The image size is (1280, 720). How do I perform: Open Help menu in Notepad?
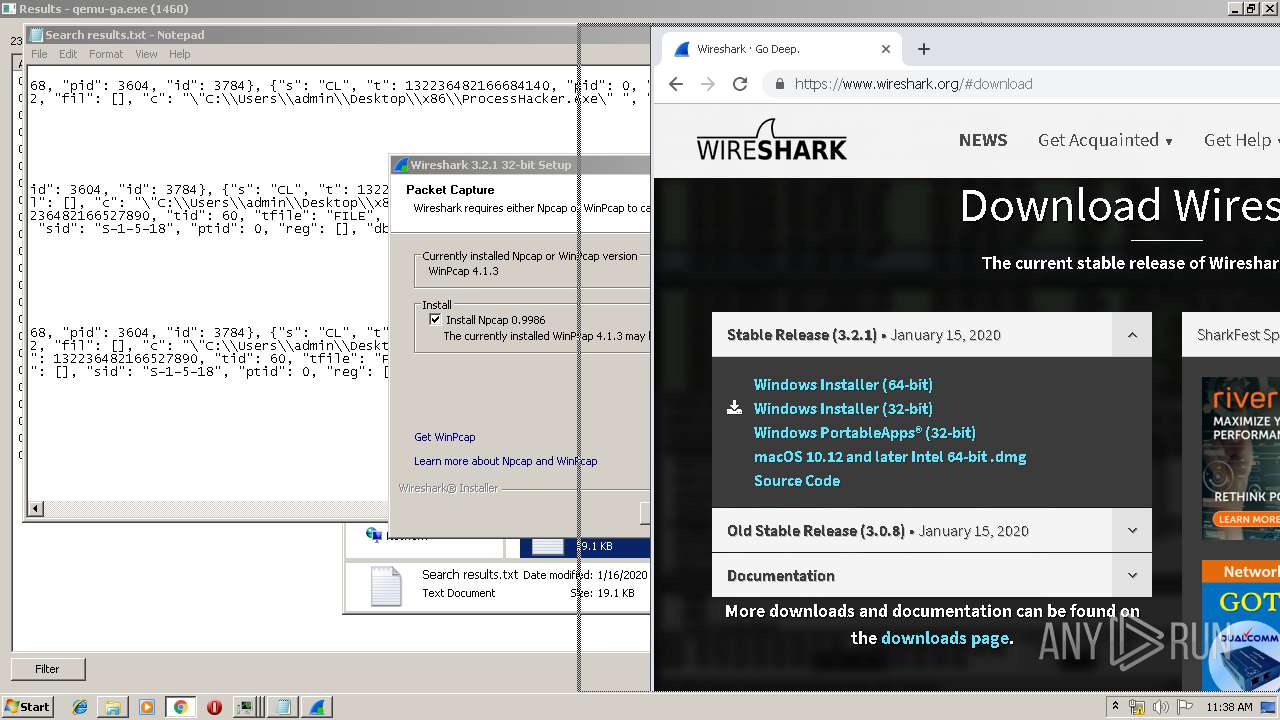tap(180, 54)
